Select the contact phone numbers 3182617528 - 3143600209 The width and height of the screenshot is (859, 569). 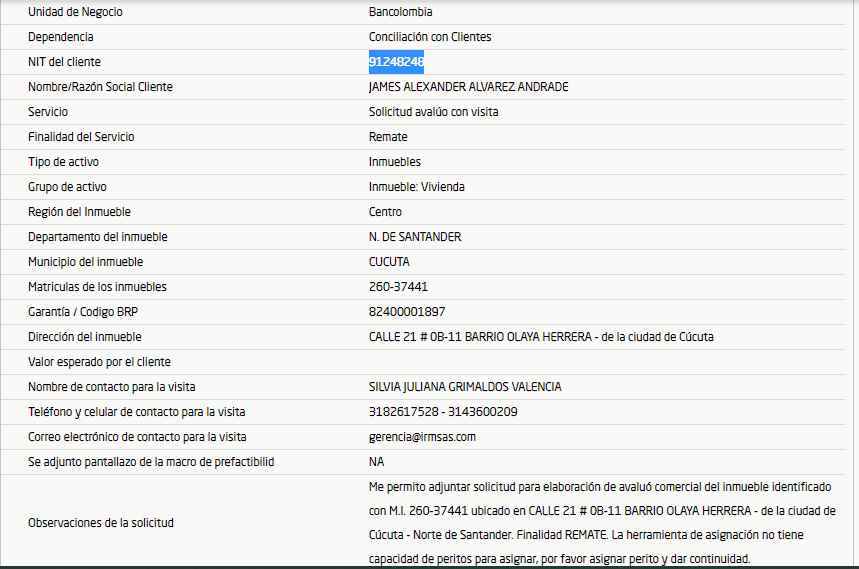(443, 412)
